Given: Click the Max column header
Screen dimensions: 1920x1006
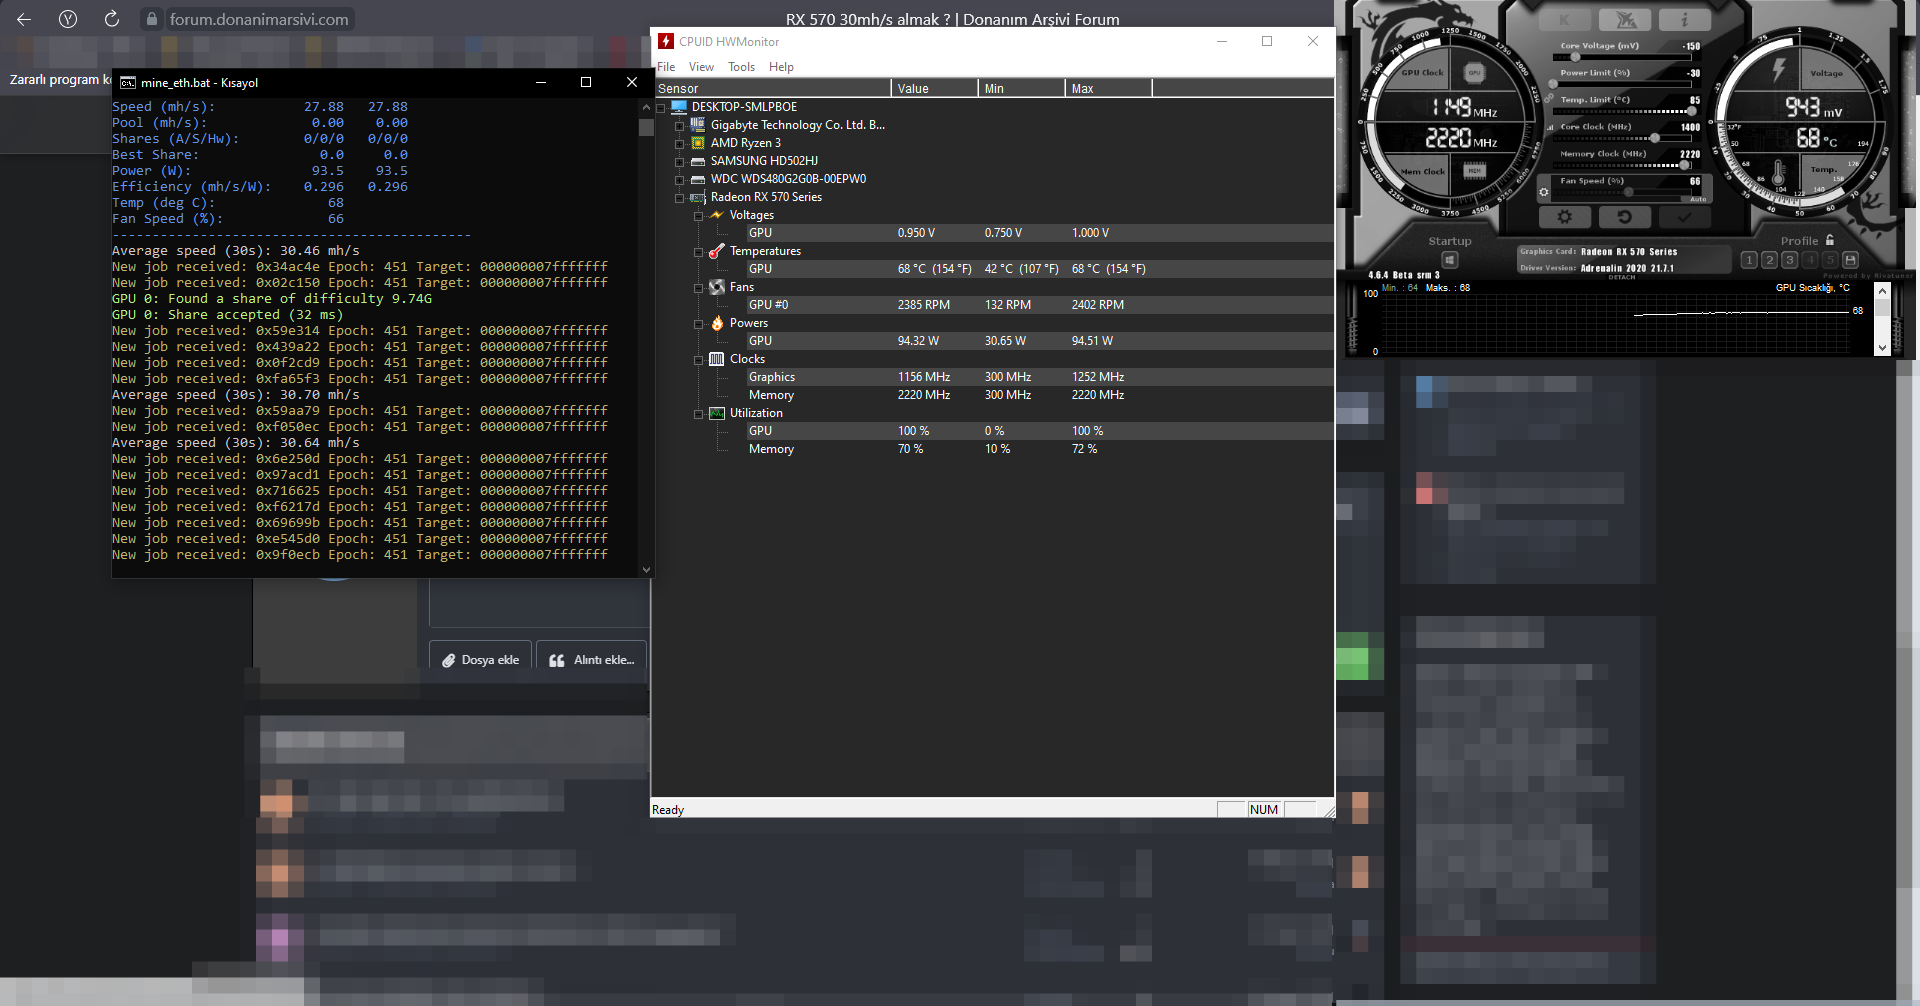Looking at the screenshot, I should coord(1108,89).
